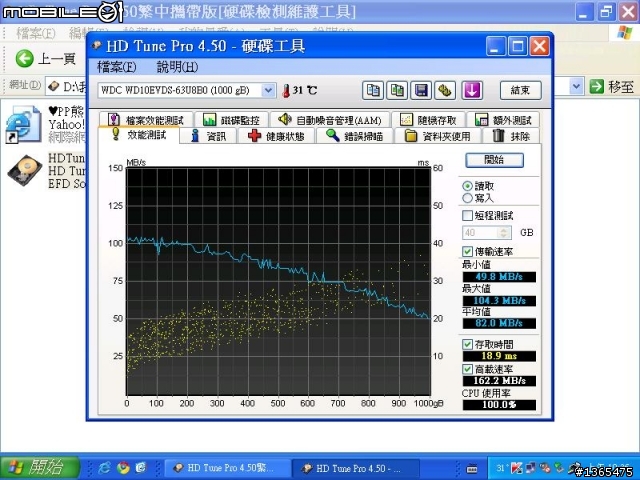Click the 移至 Go button in Explorer window
This screenshot has width=640, height=480.
point(612,86)
